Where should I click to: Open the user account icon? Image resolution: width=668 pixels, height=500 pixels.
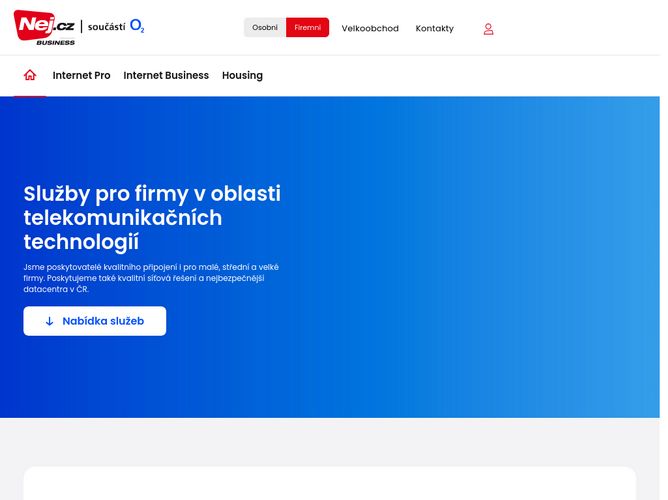[x=488, y=29]
